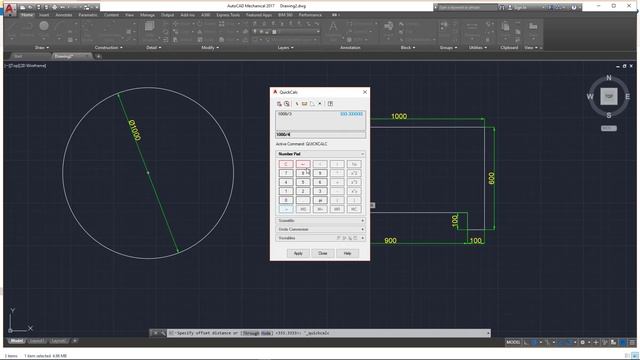This screenshot has width=640, height=360.
Task: Click the command line text field
Action: click(x=327, y=333)
